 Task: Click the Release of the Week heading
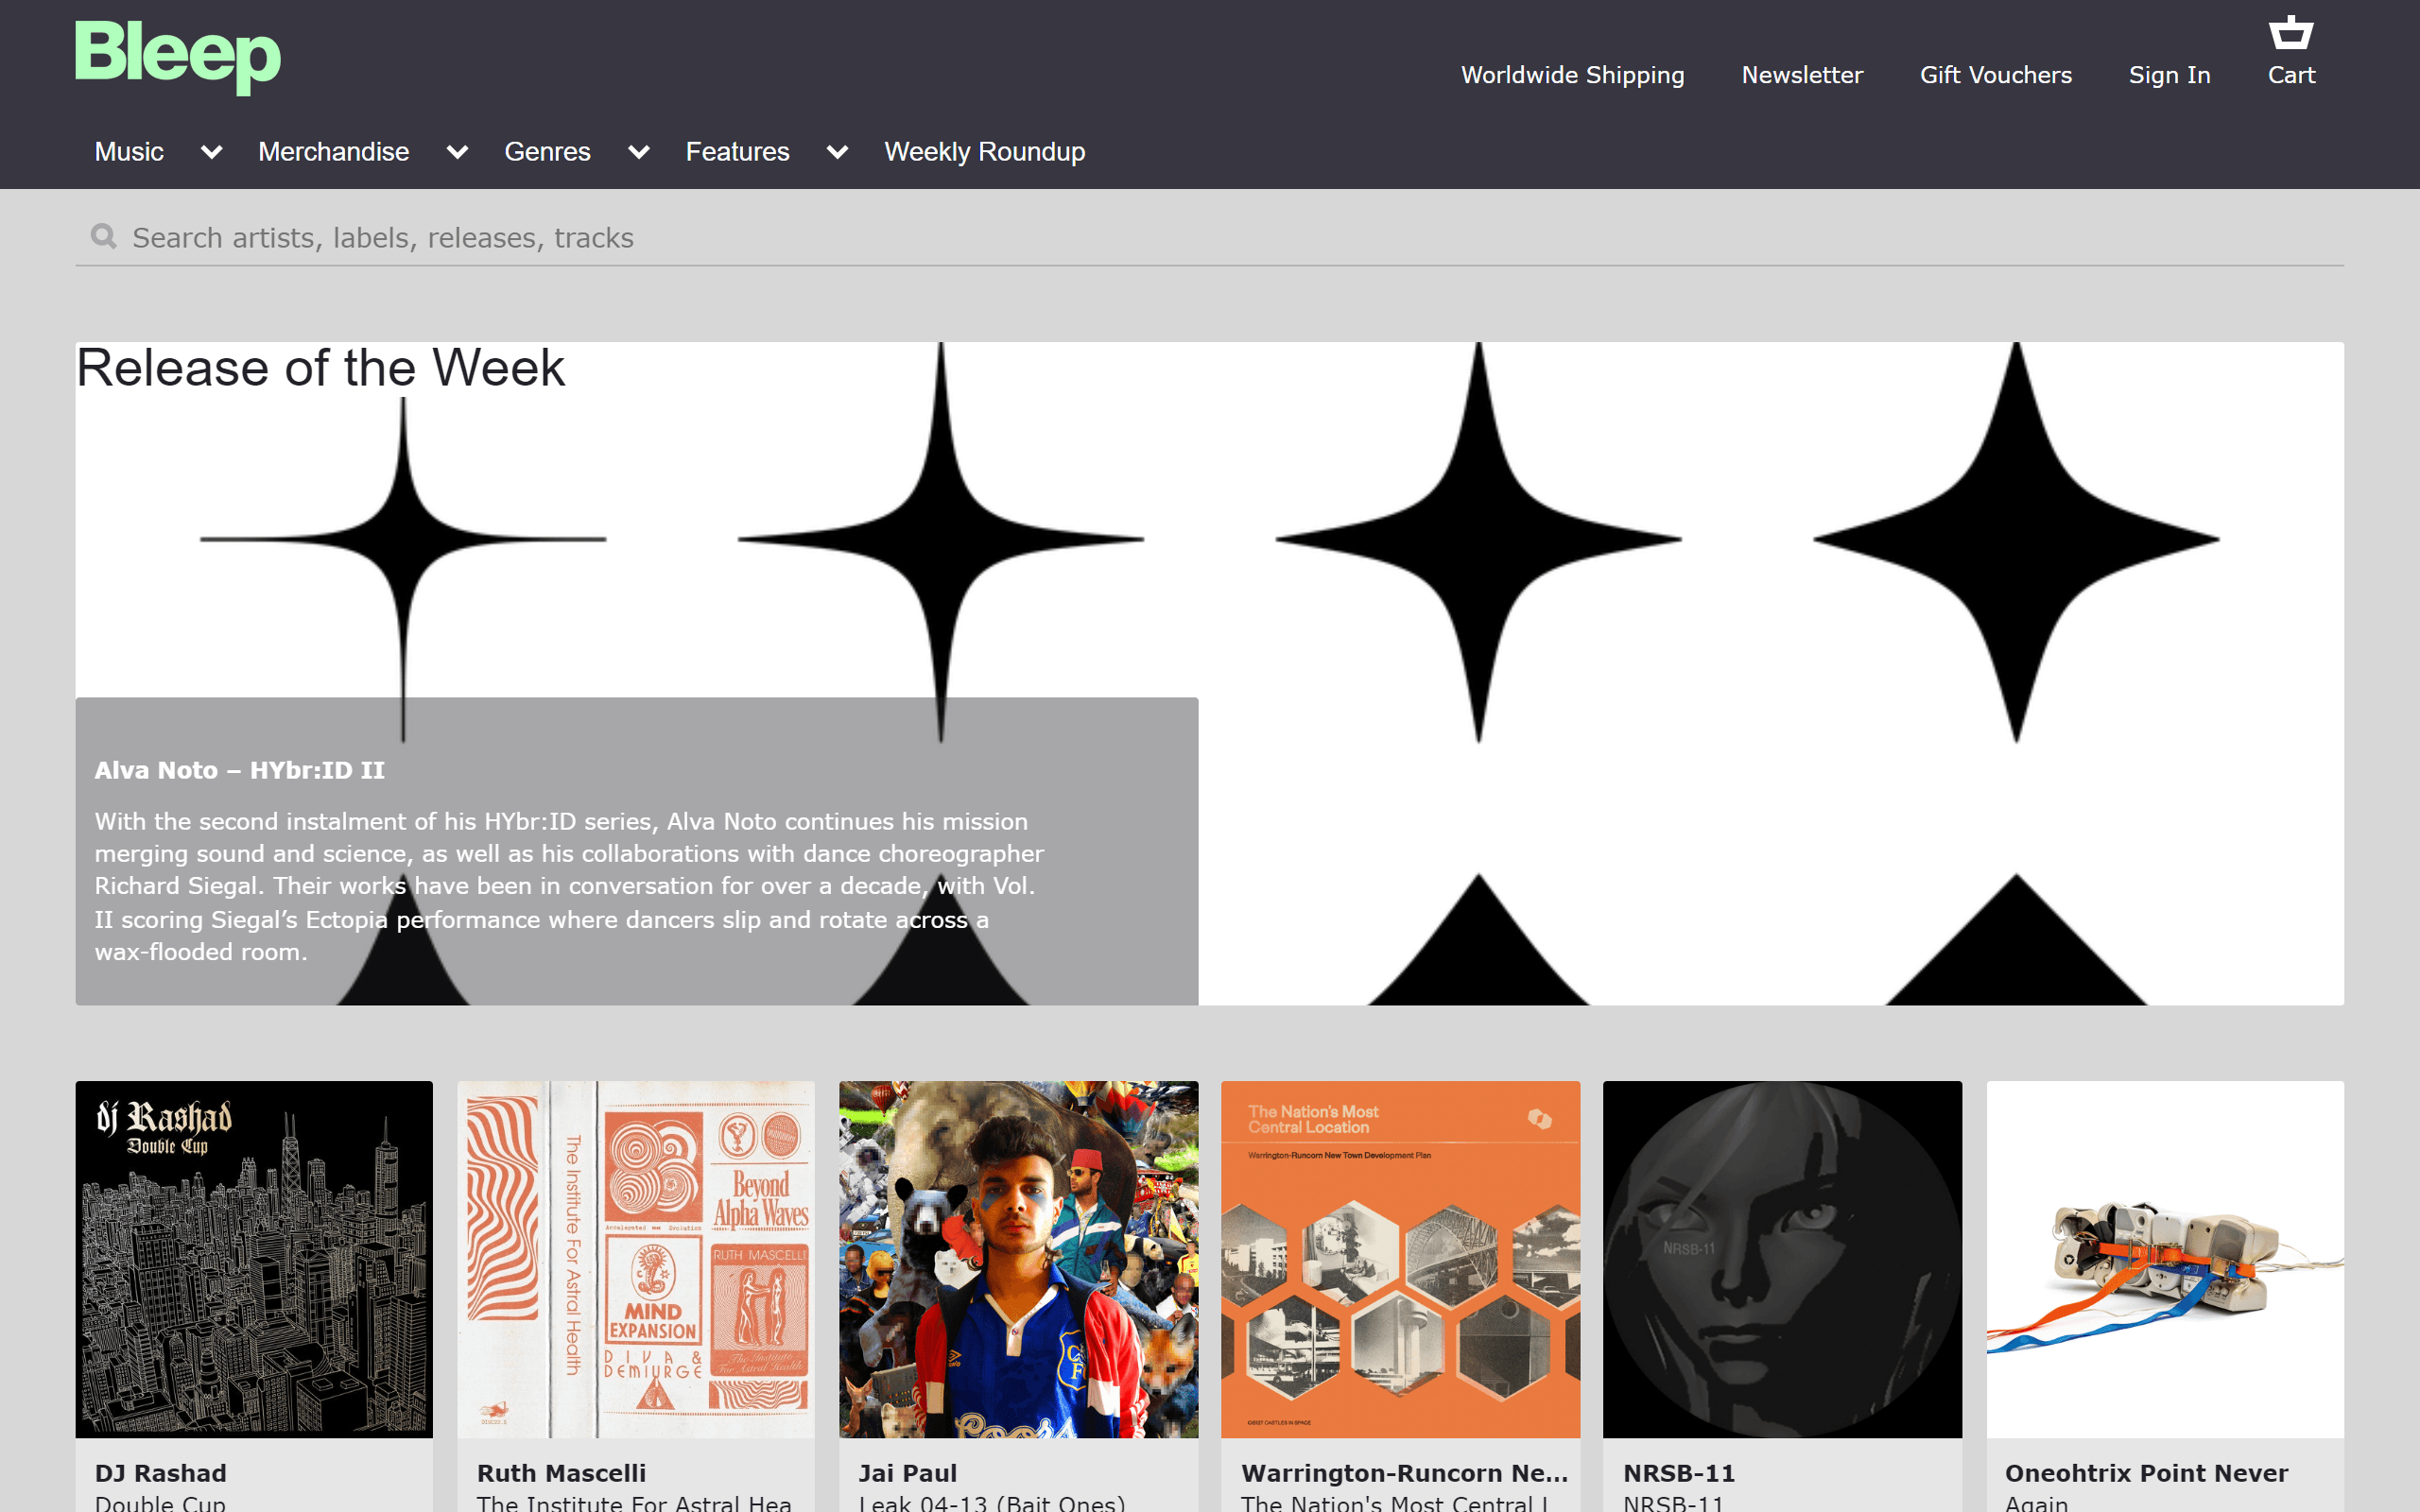pyautogui.click(x=320, y=368)
